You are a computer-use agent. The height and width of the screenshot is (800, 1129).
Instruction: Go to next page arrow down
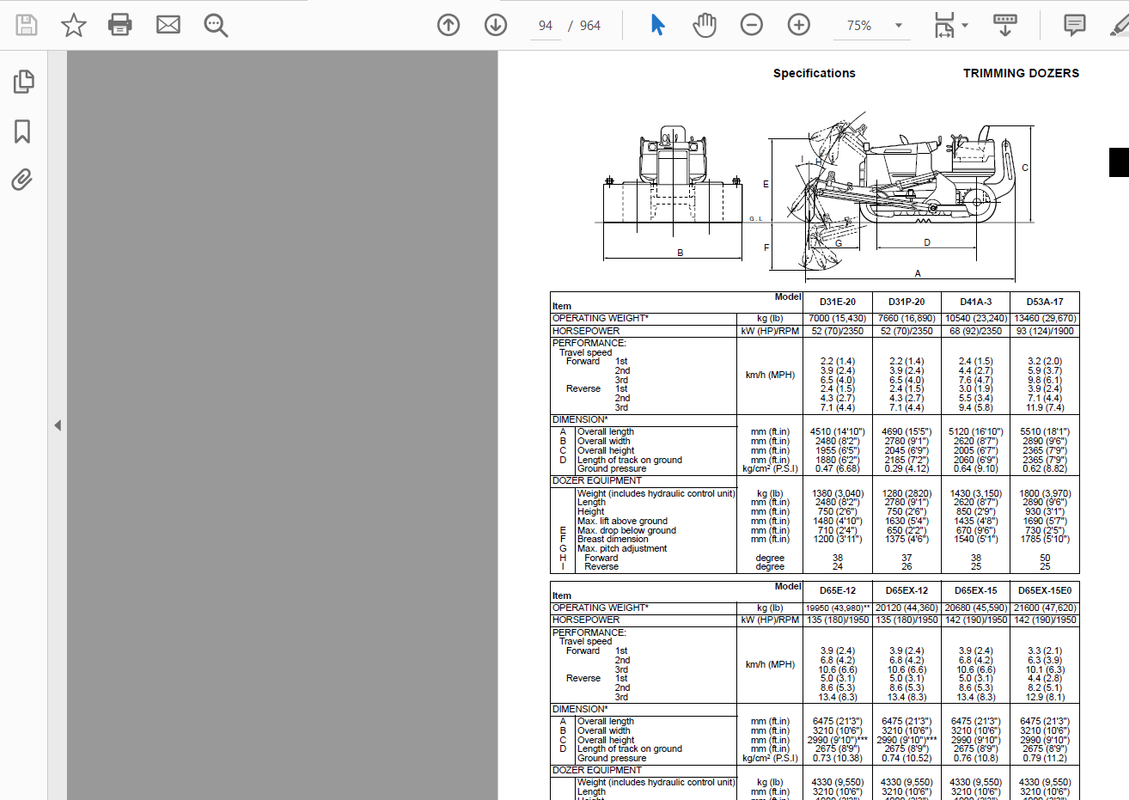point(495,25)
